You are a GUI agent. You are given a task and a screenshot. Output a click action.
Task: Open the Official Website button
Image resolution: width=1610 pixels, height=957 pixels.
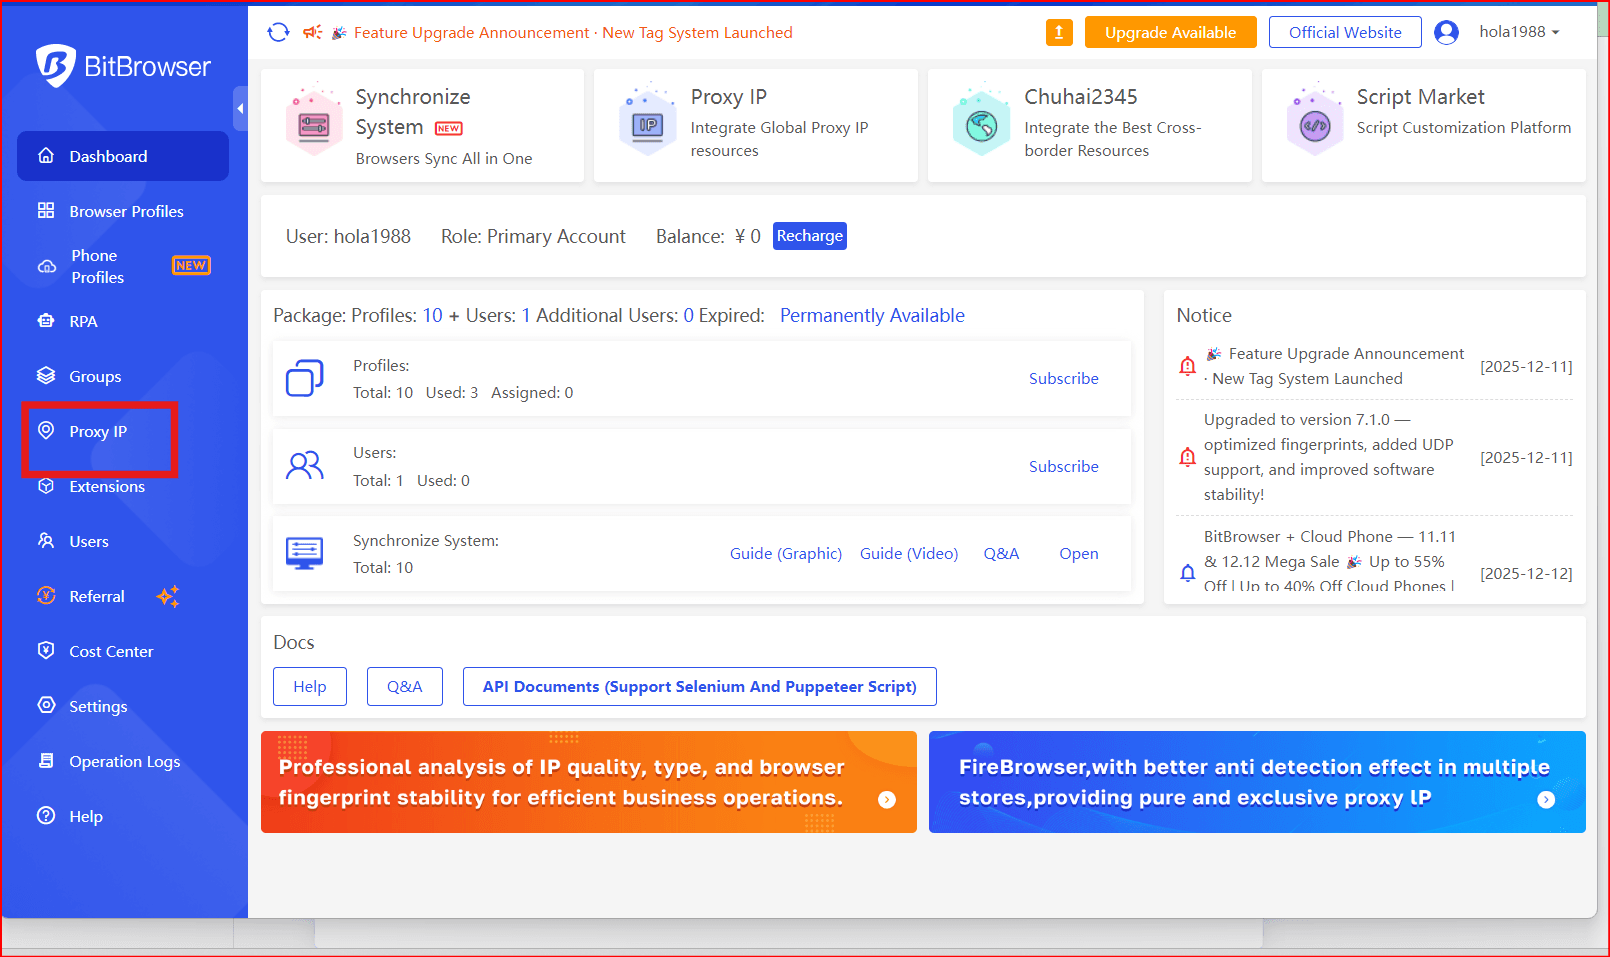pos(1344,33)
